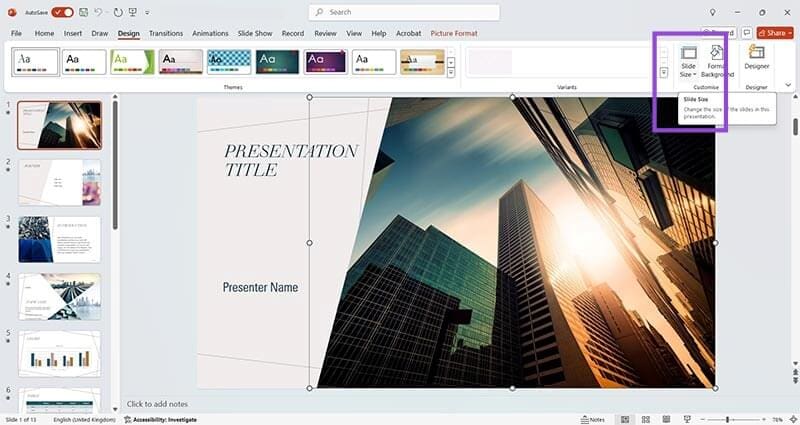
Task: Click the Accessibility: Investigate status icon
Action: [x=128, y=420]
